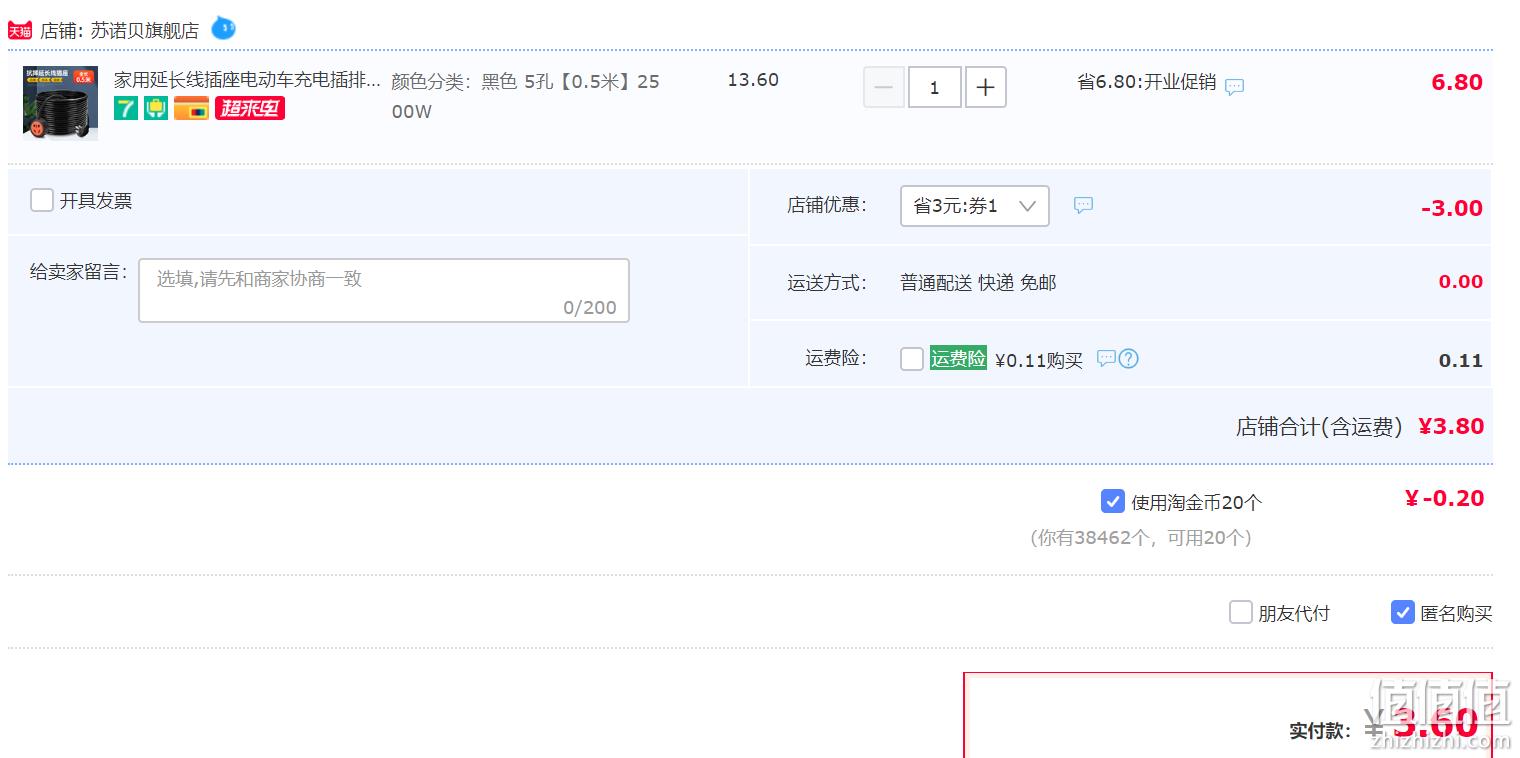
Task: Open the shipping insurance help question icon
Action: click(1129, 358)
